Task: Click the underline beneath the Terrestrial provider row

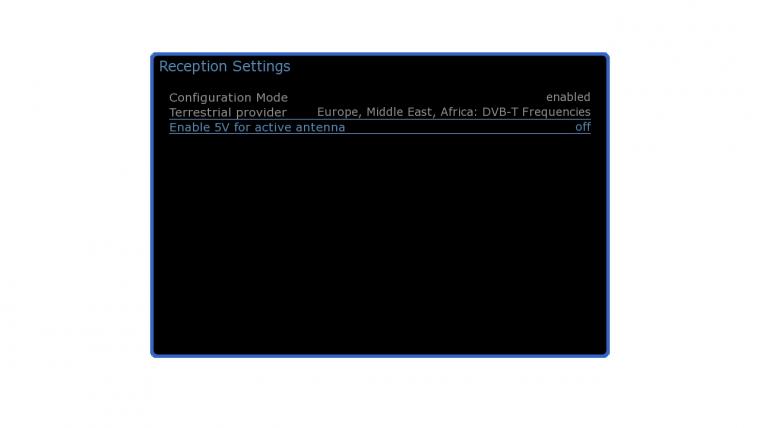Action: point(380,119)
